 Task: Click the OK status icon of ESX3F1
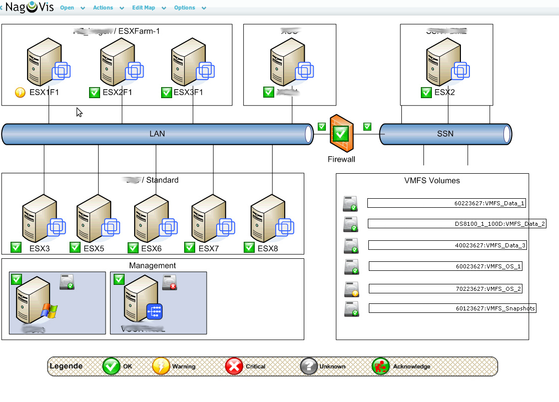166,93
